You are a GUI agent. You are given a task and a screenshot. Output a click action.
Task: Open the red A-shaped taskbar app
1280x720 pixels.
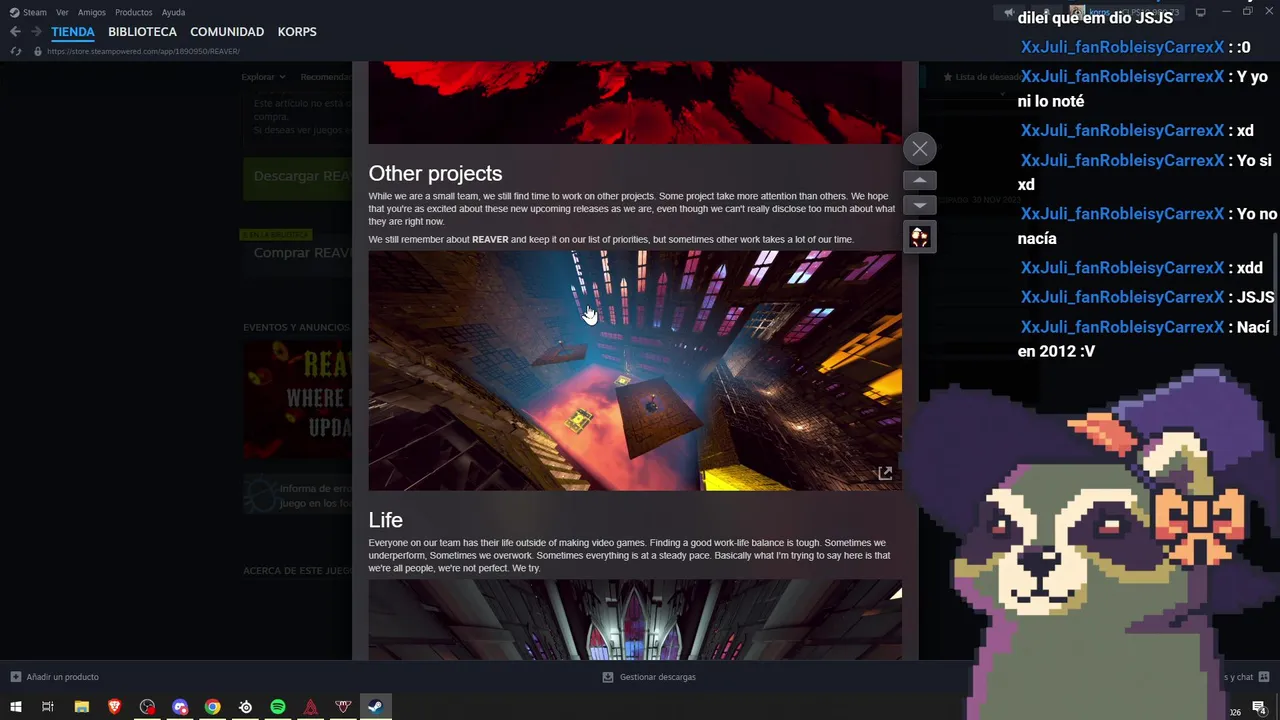point(311,707)
